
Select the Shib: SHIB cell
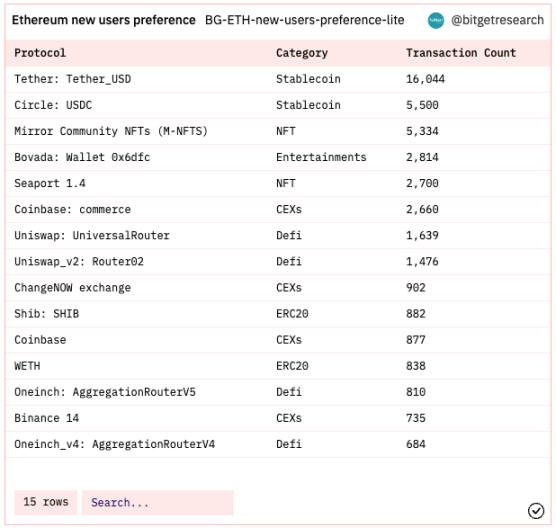[x=47, y=314]
